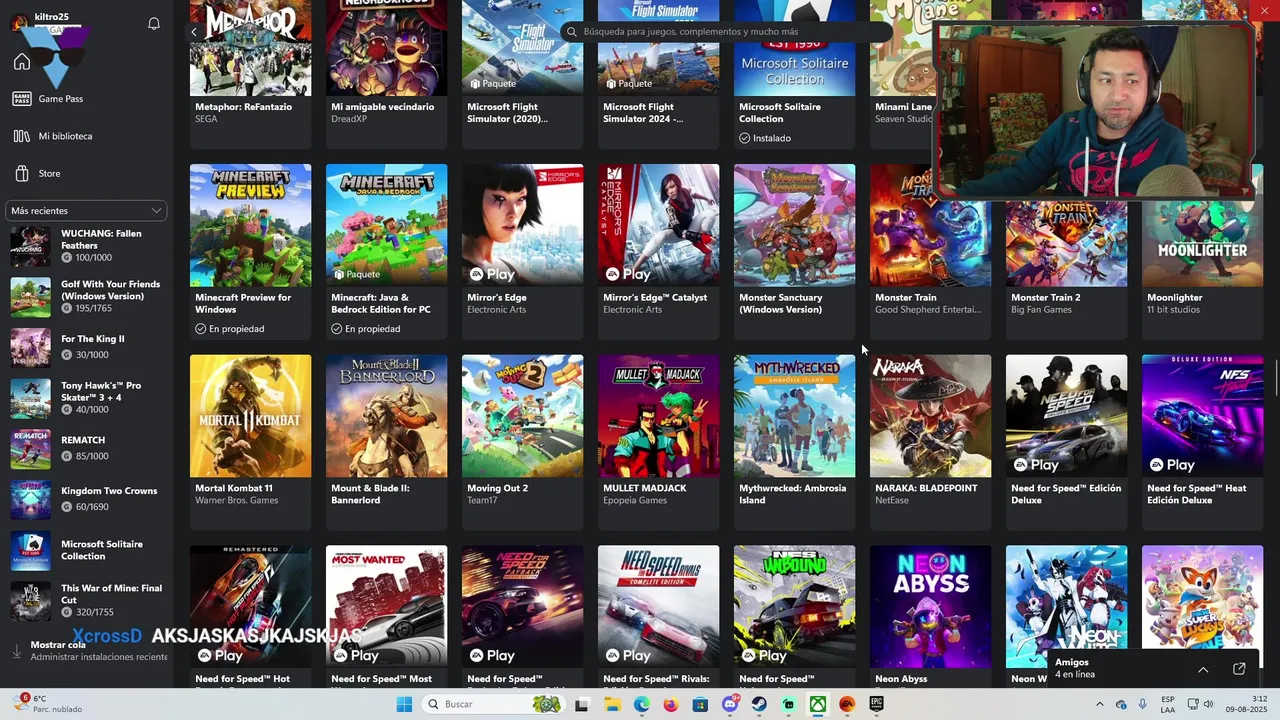Click the Xbox app taskbar icon
Image resolution: width=1280 pixels, height=720 pixels.
pyautogui.click(x=818, y=705)
